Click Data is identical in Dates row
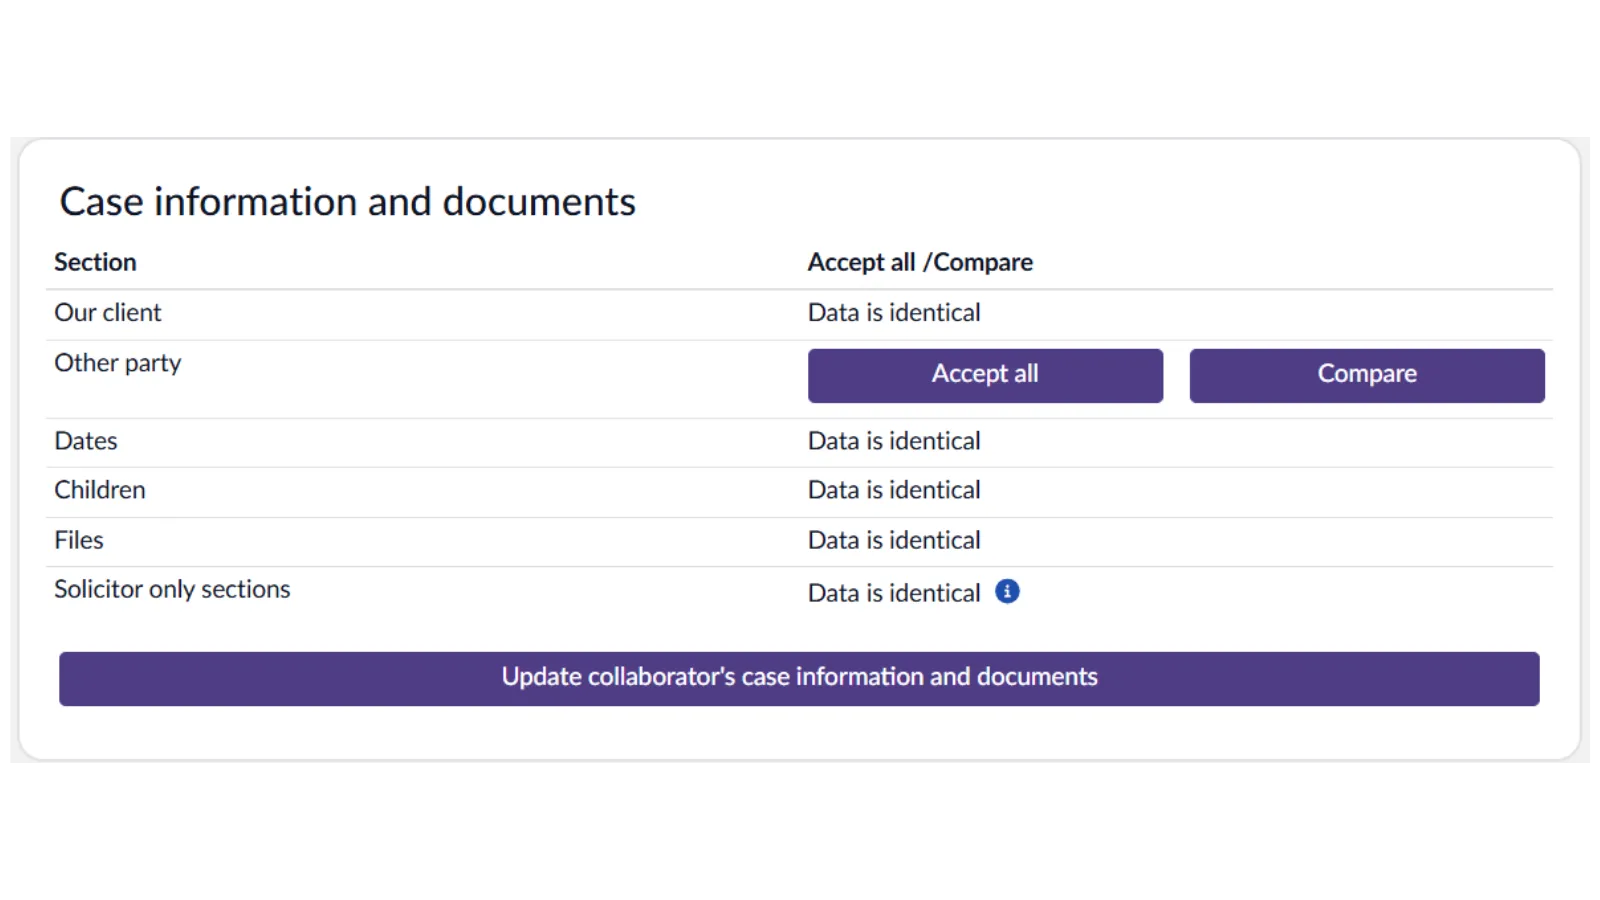1600x900 pixels. [x=894, y=441]
